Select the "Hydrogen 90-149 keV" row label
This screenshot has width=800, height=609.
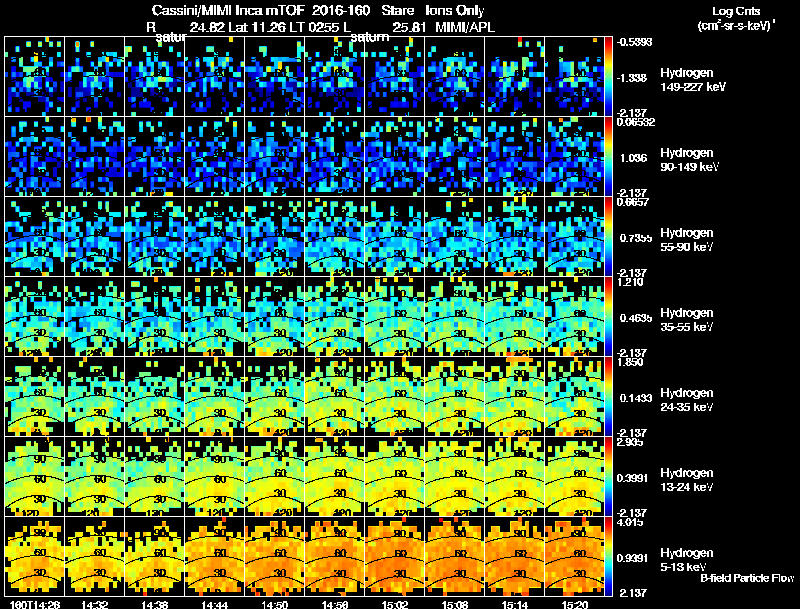coord(689,160)
